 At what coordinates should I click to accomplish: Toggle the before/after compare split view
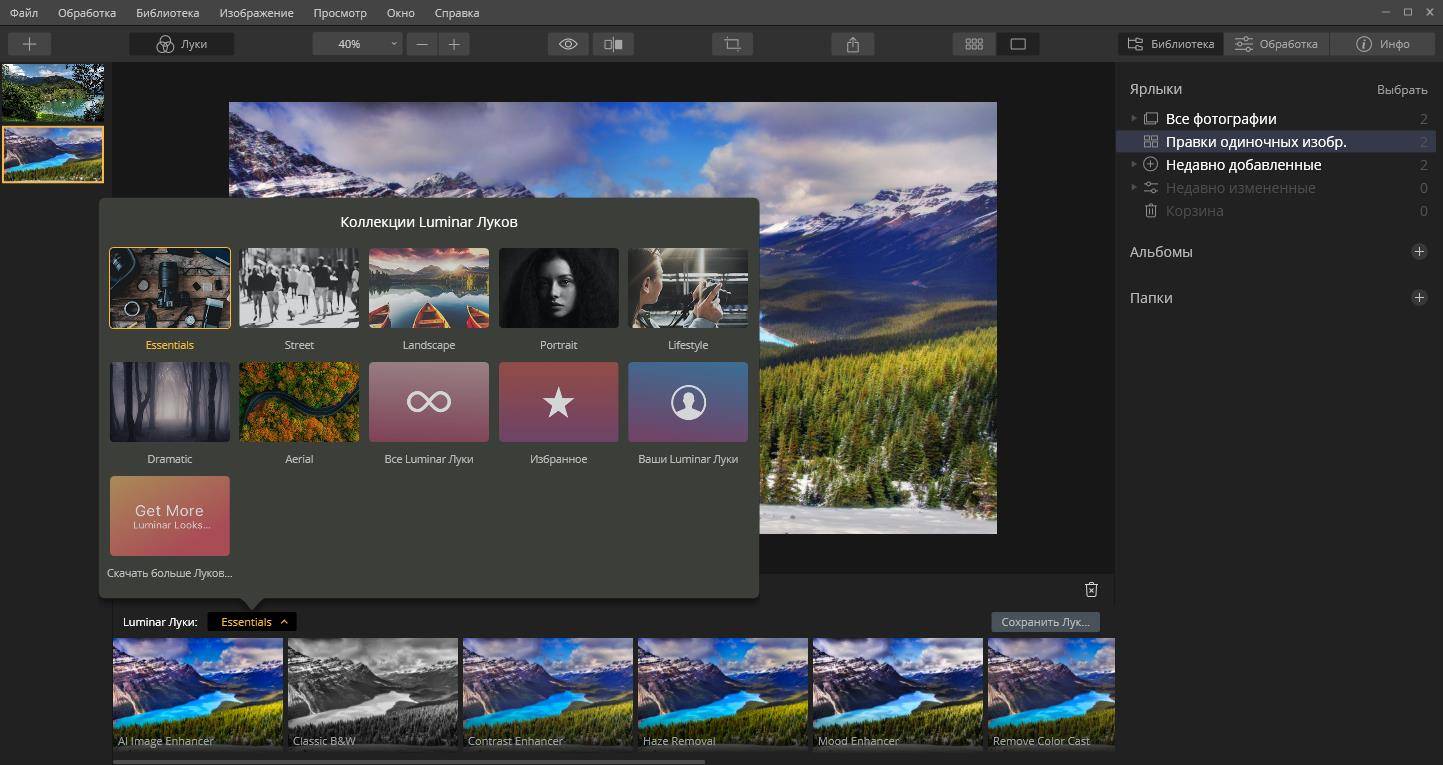coord(614,44)
